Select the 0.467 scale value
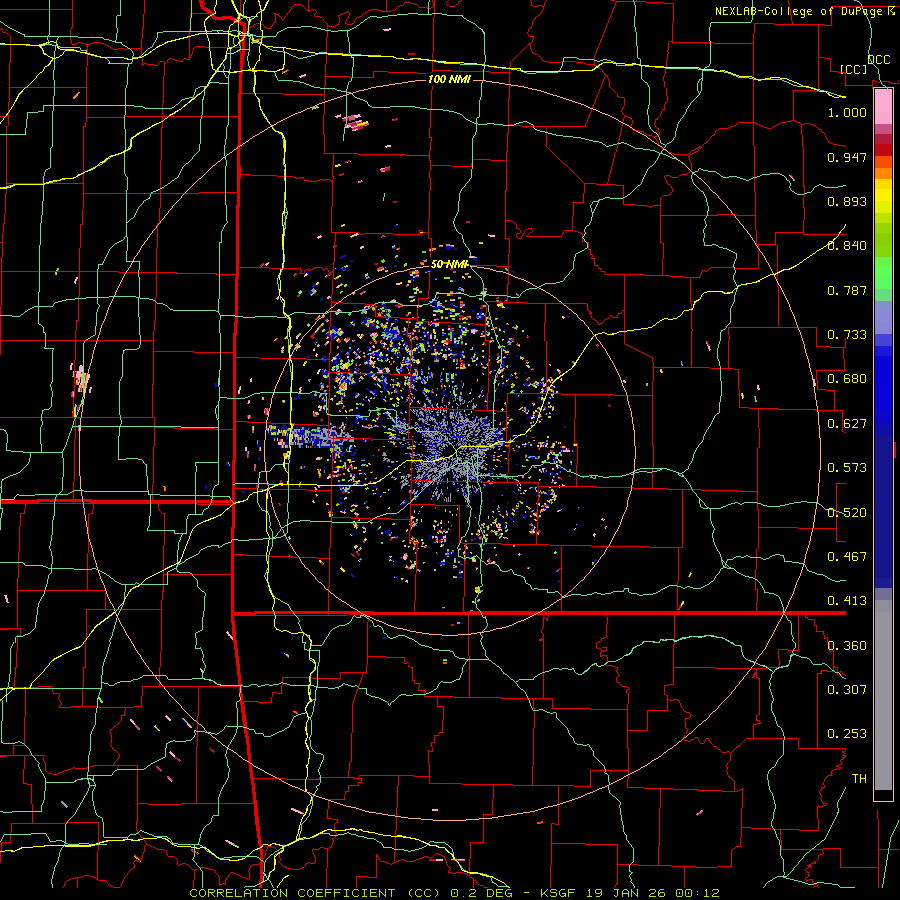The width and height of the screenshot is (900, 900). pos(847,557)
